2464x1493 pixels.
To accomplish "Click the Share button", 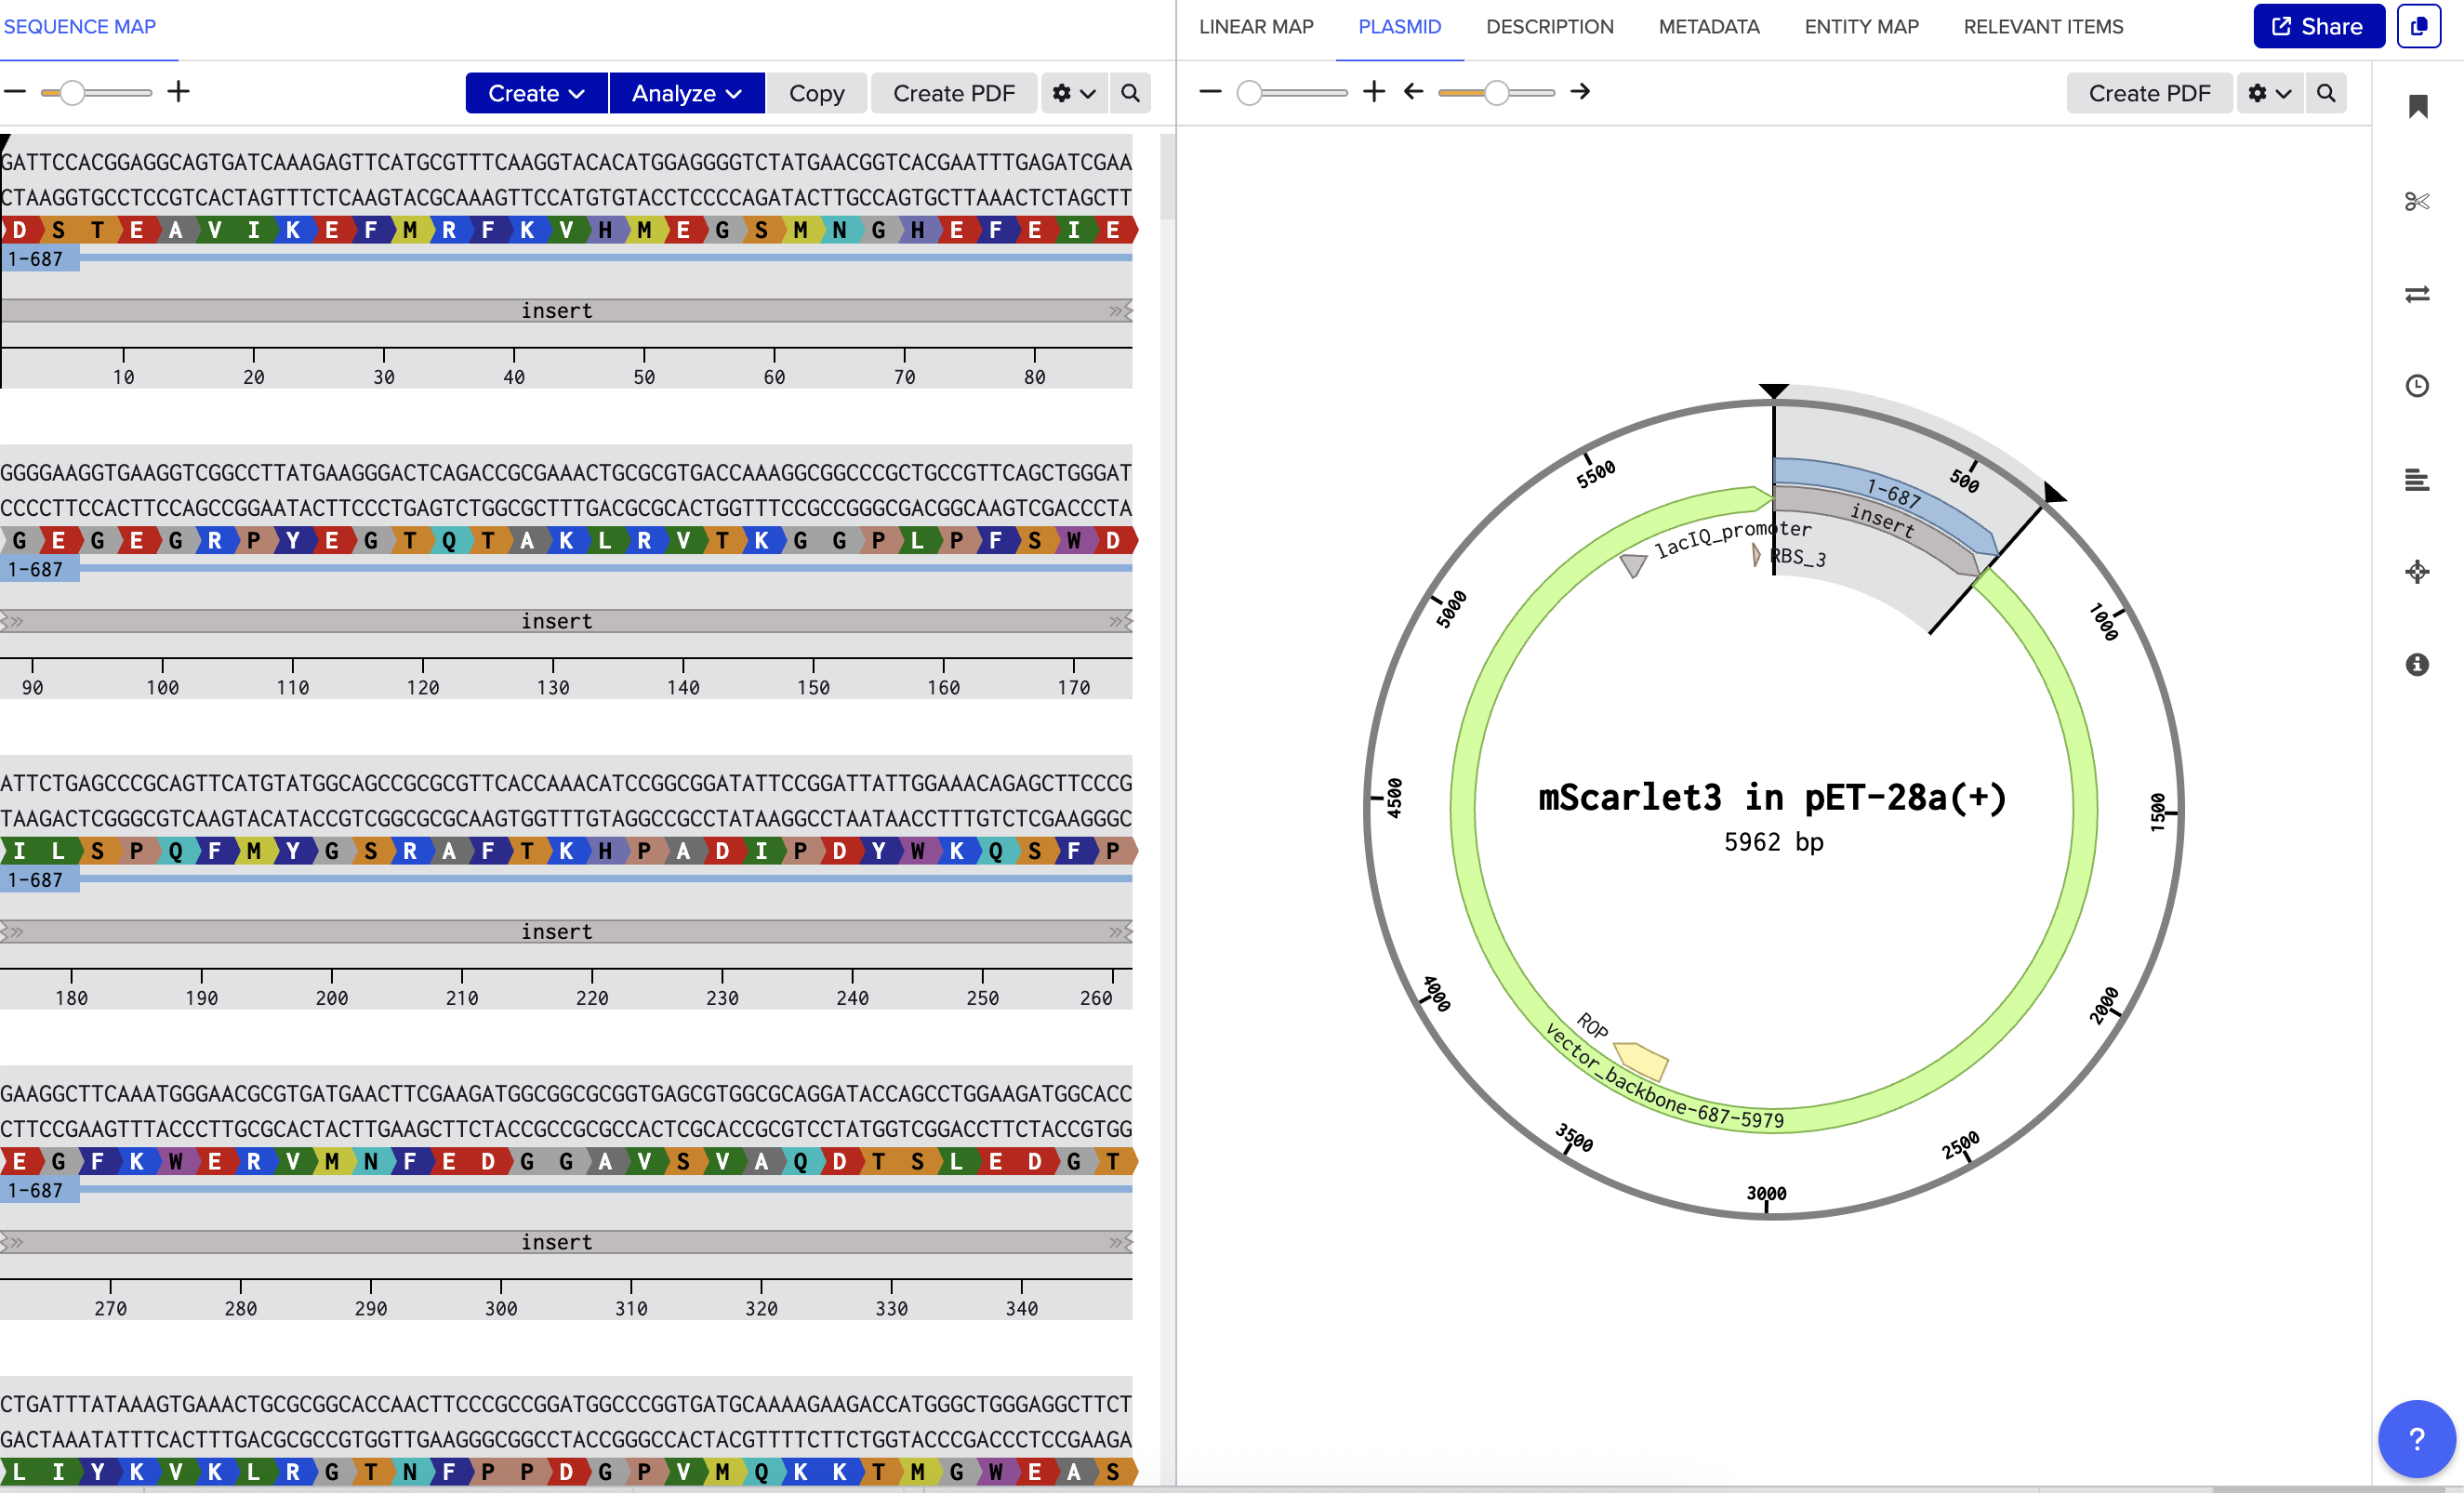I will (2318, 27).
